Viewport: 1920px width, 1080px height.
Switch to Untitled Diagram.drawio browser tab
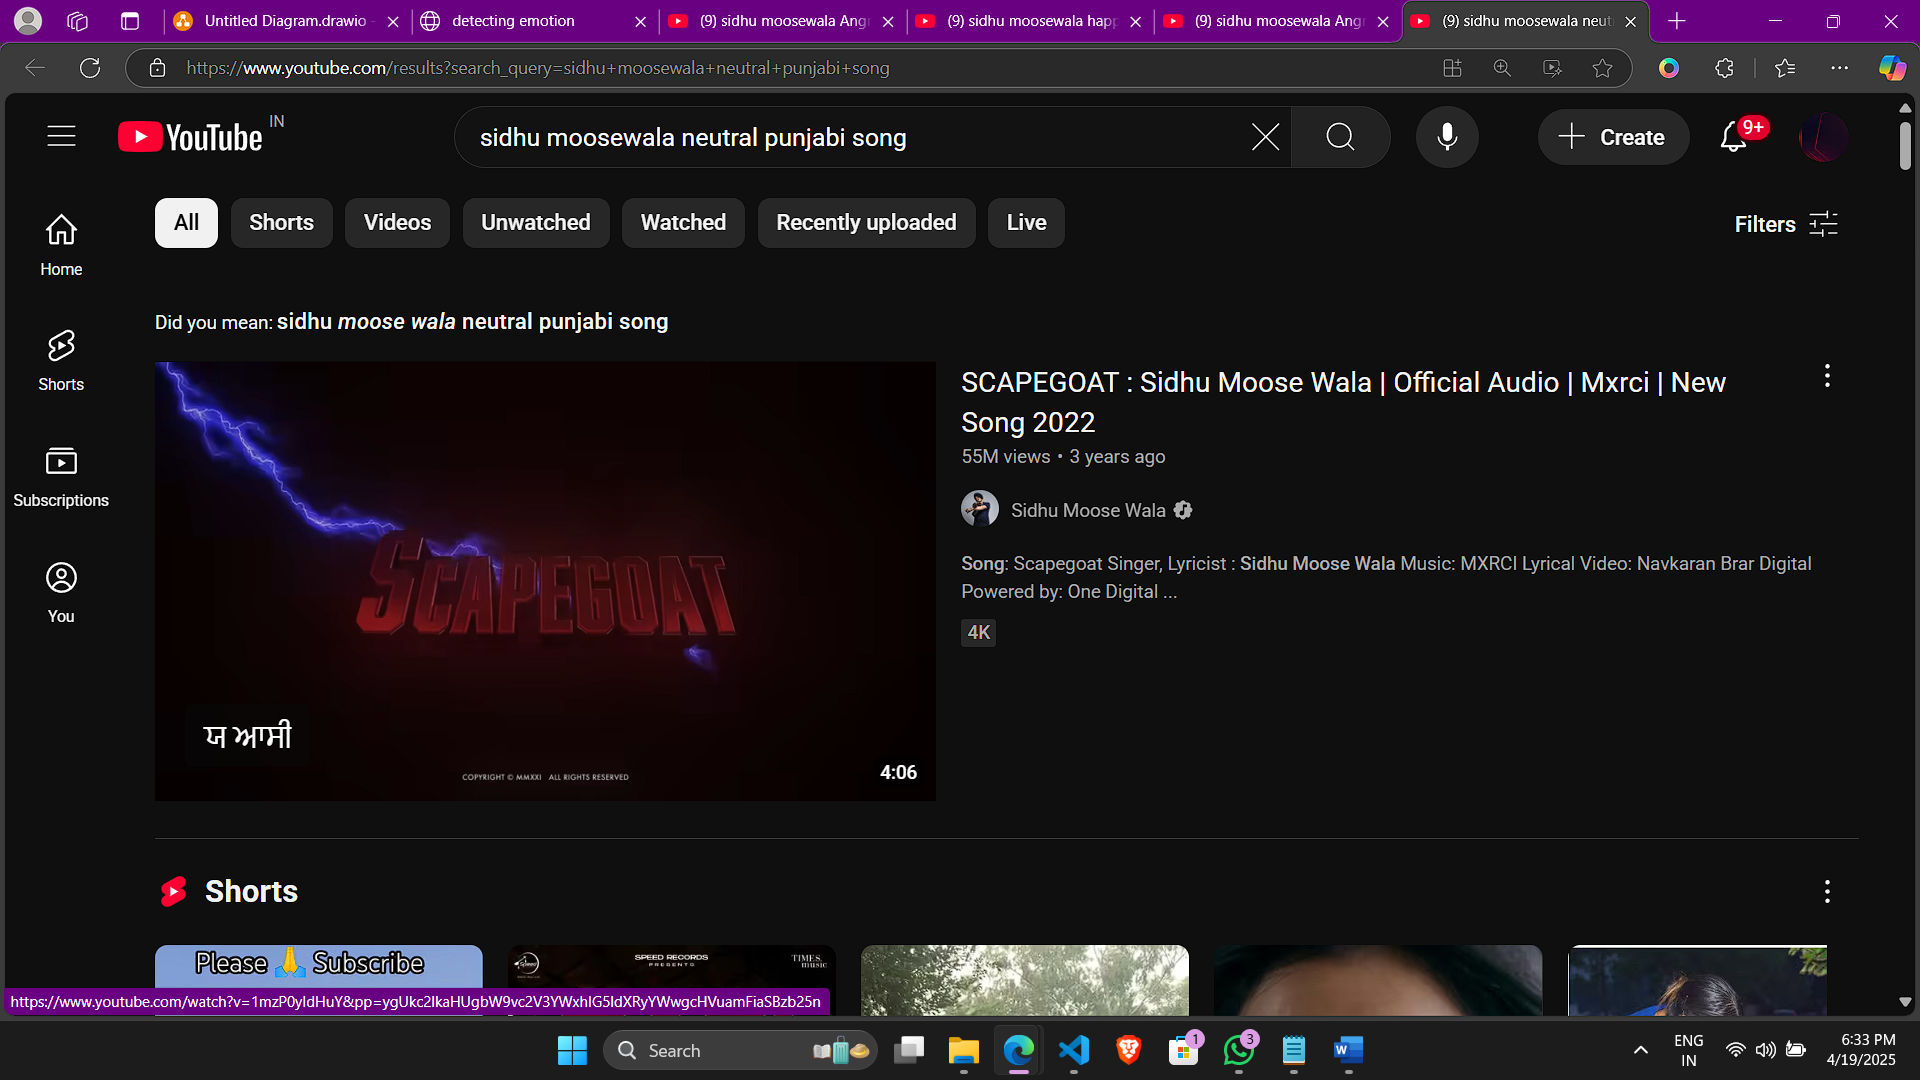[284, 21]
